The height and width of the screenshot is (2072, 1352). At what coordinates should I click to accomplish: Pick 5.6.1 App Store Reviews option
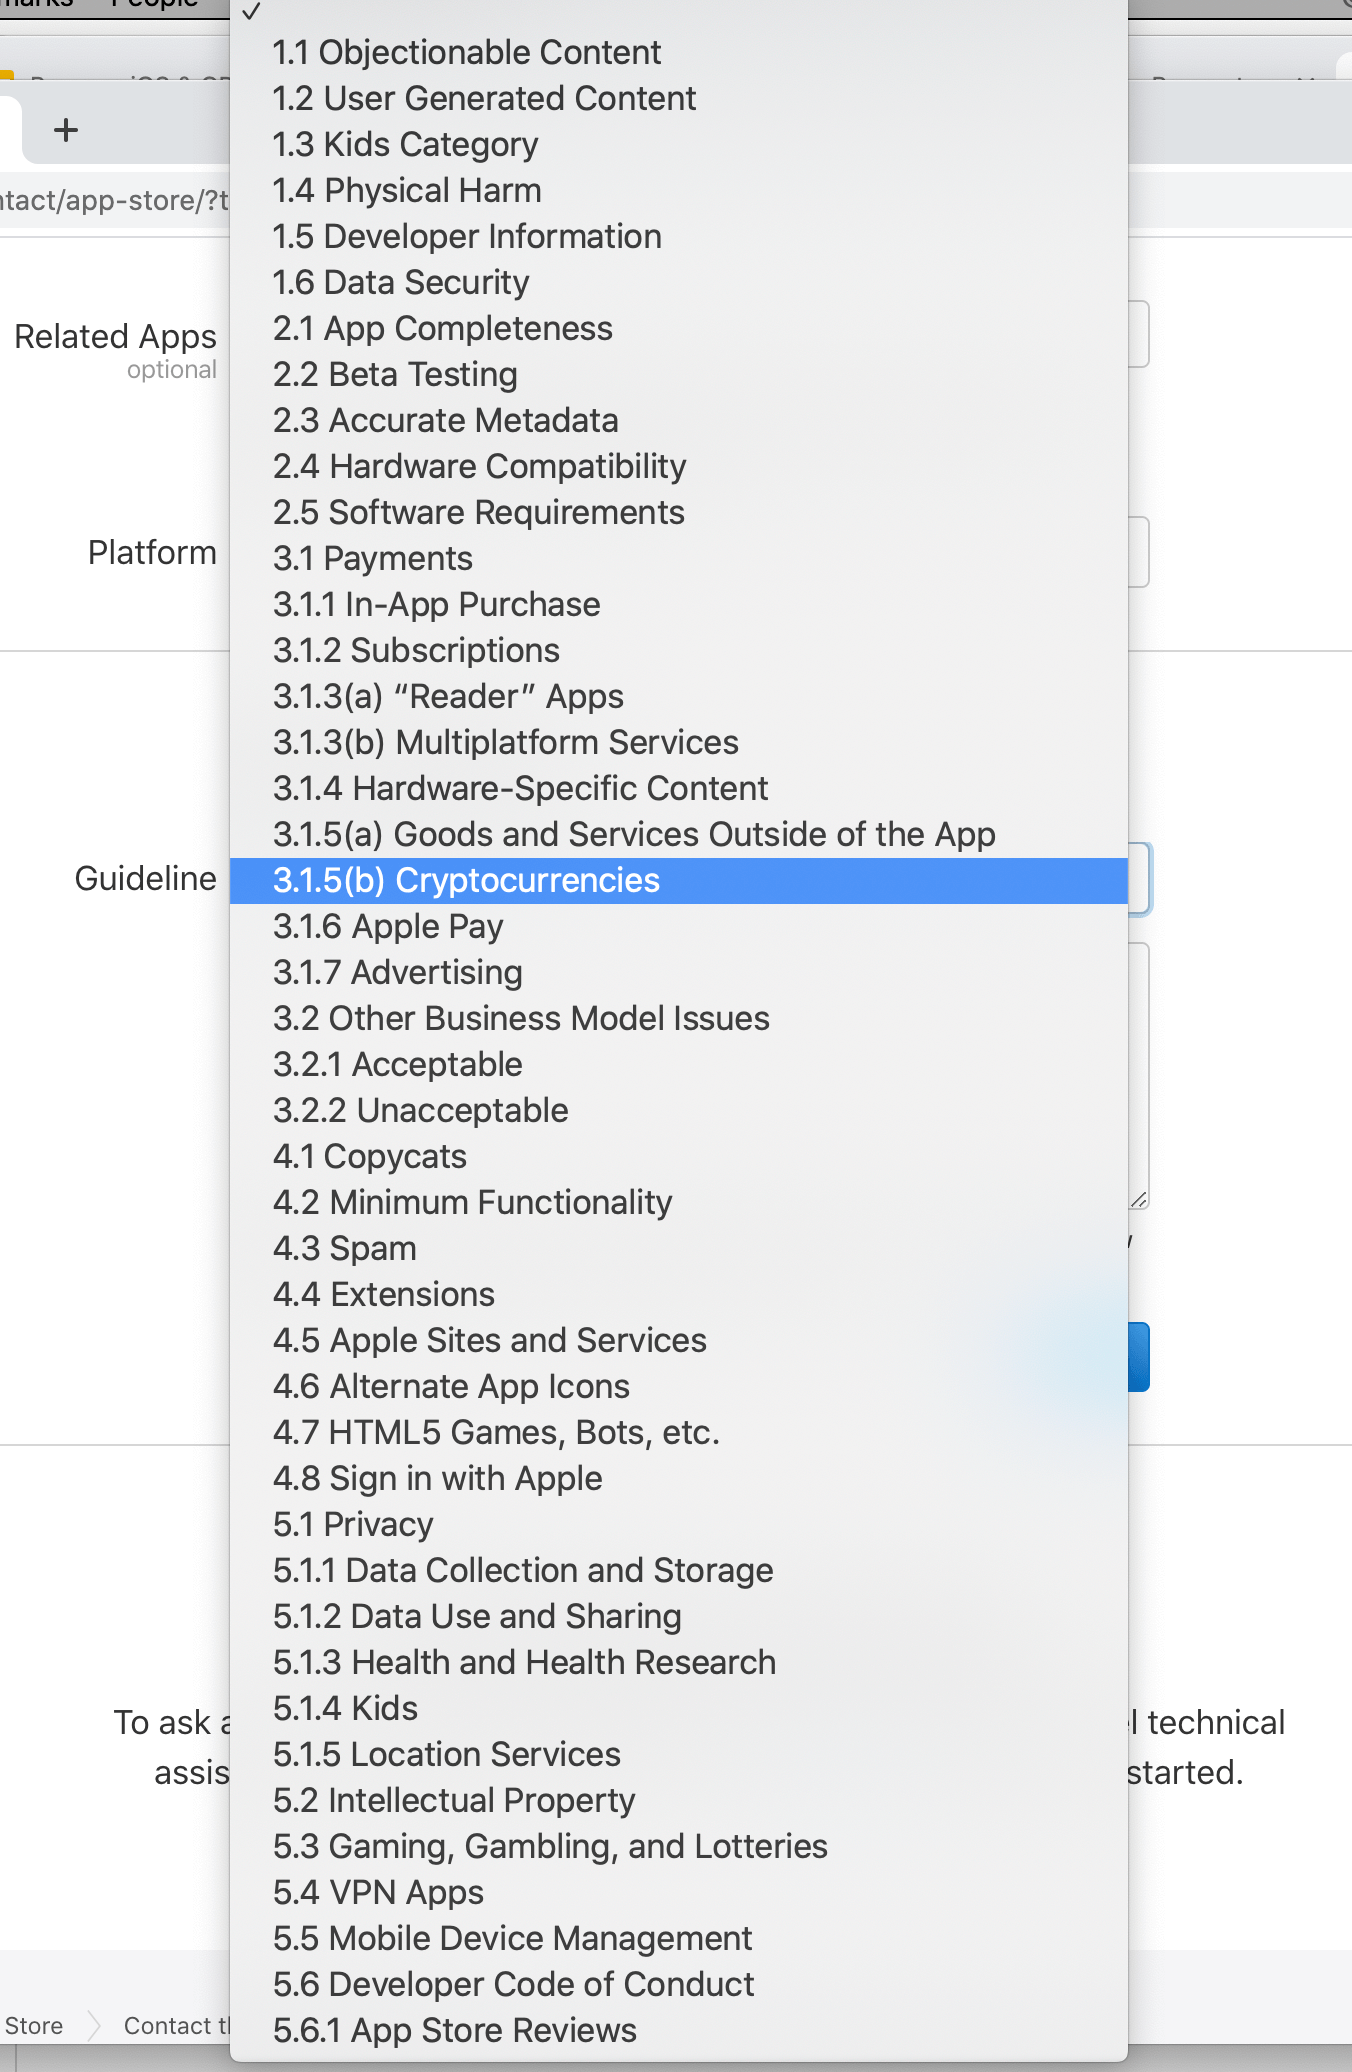coord(455,2030)
